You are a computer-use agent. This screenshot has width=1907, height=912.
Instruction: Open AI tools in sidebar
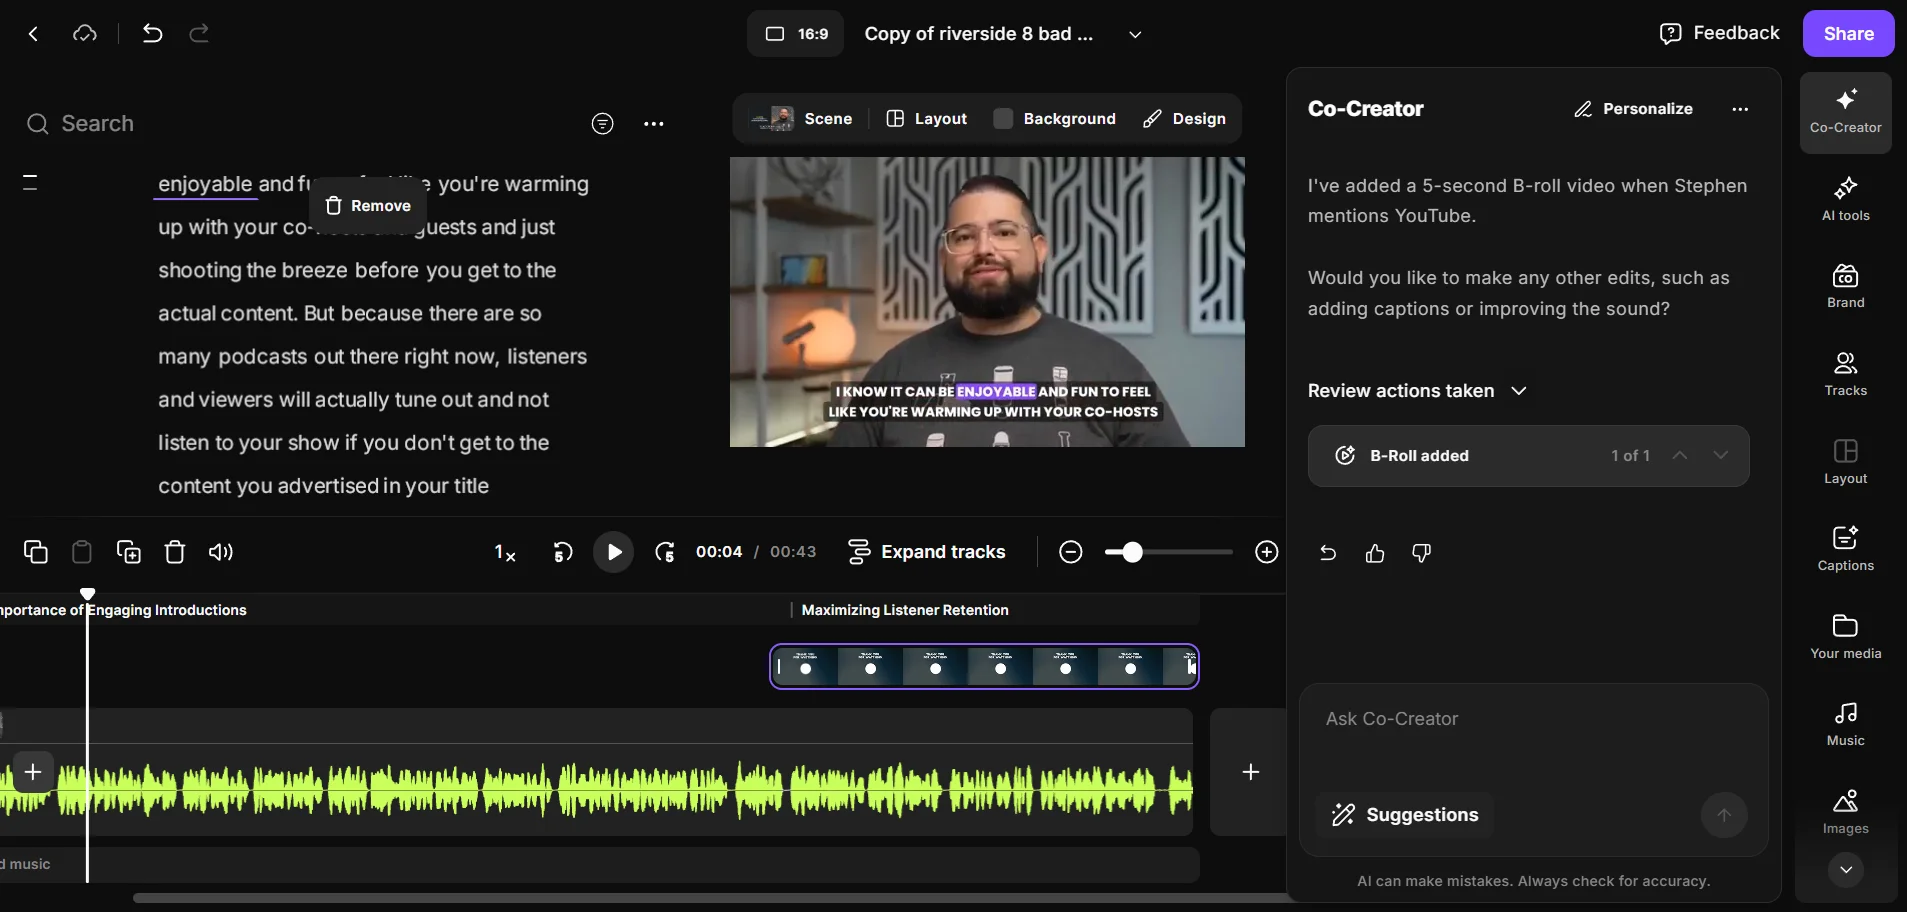tap(1845, 199)
